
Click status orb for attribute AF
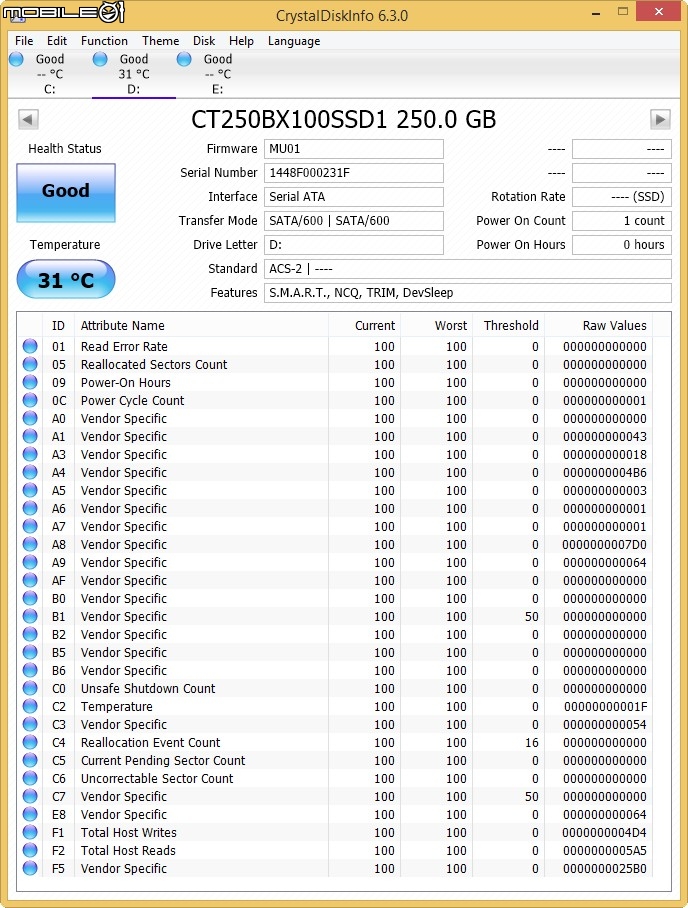pos(30,580)
